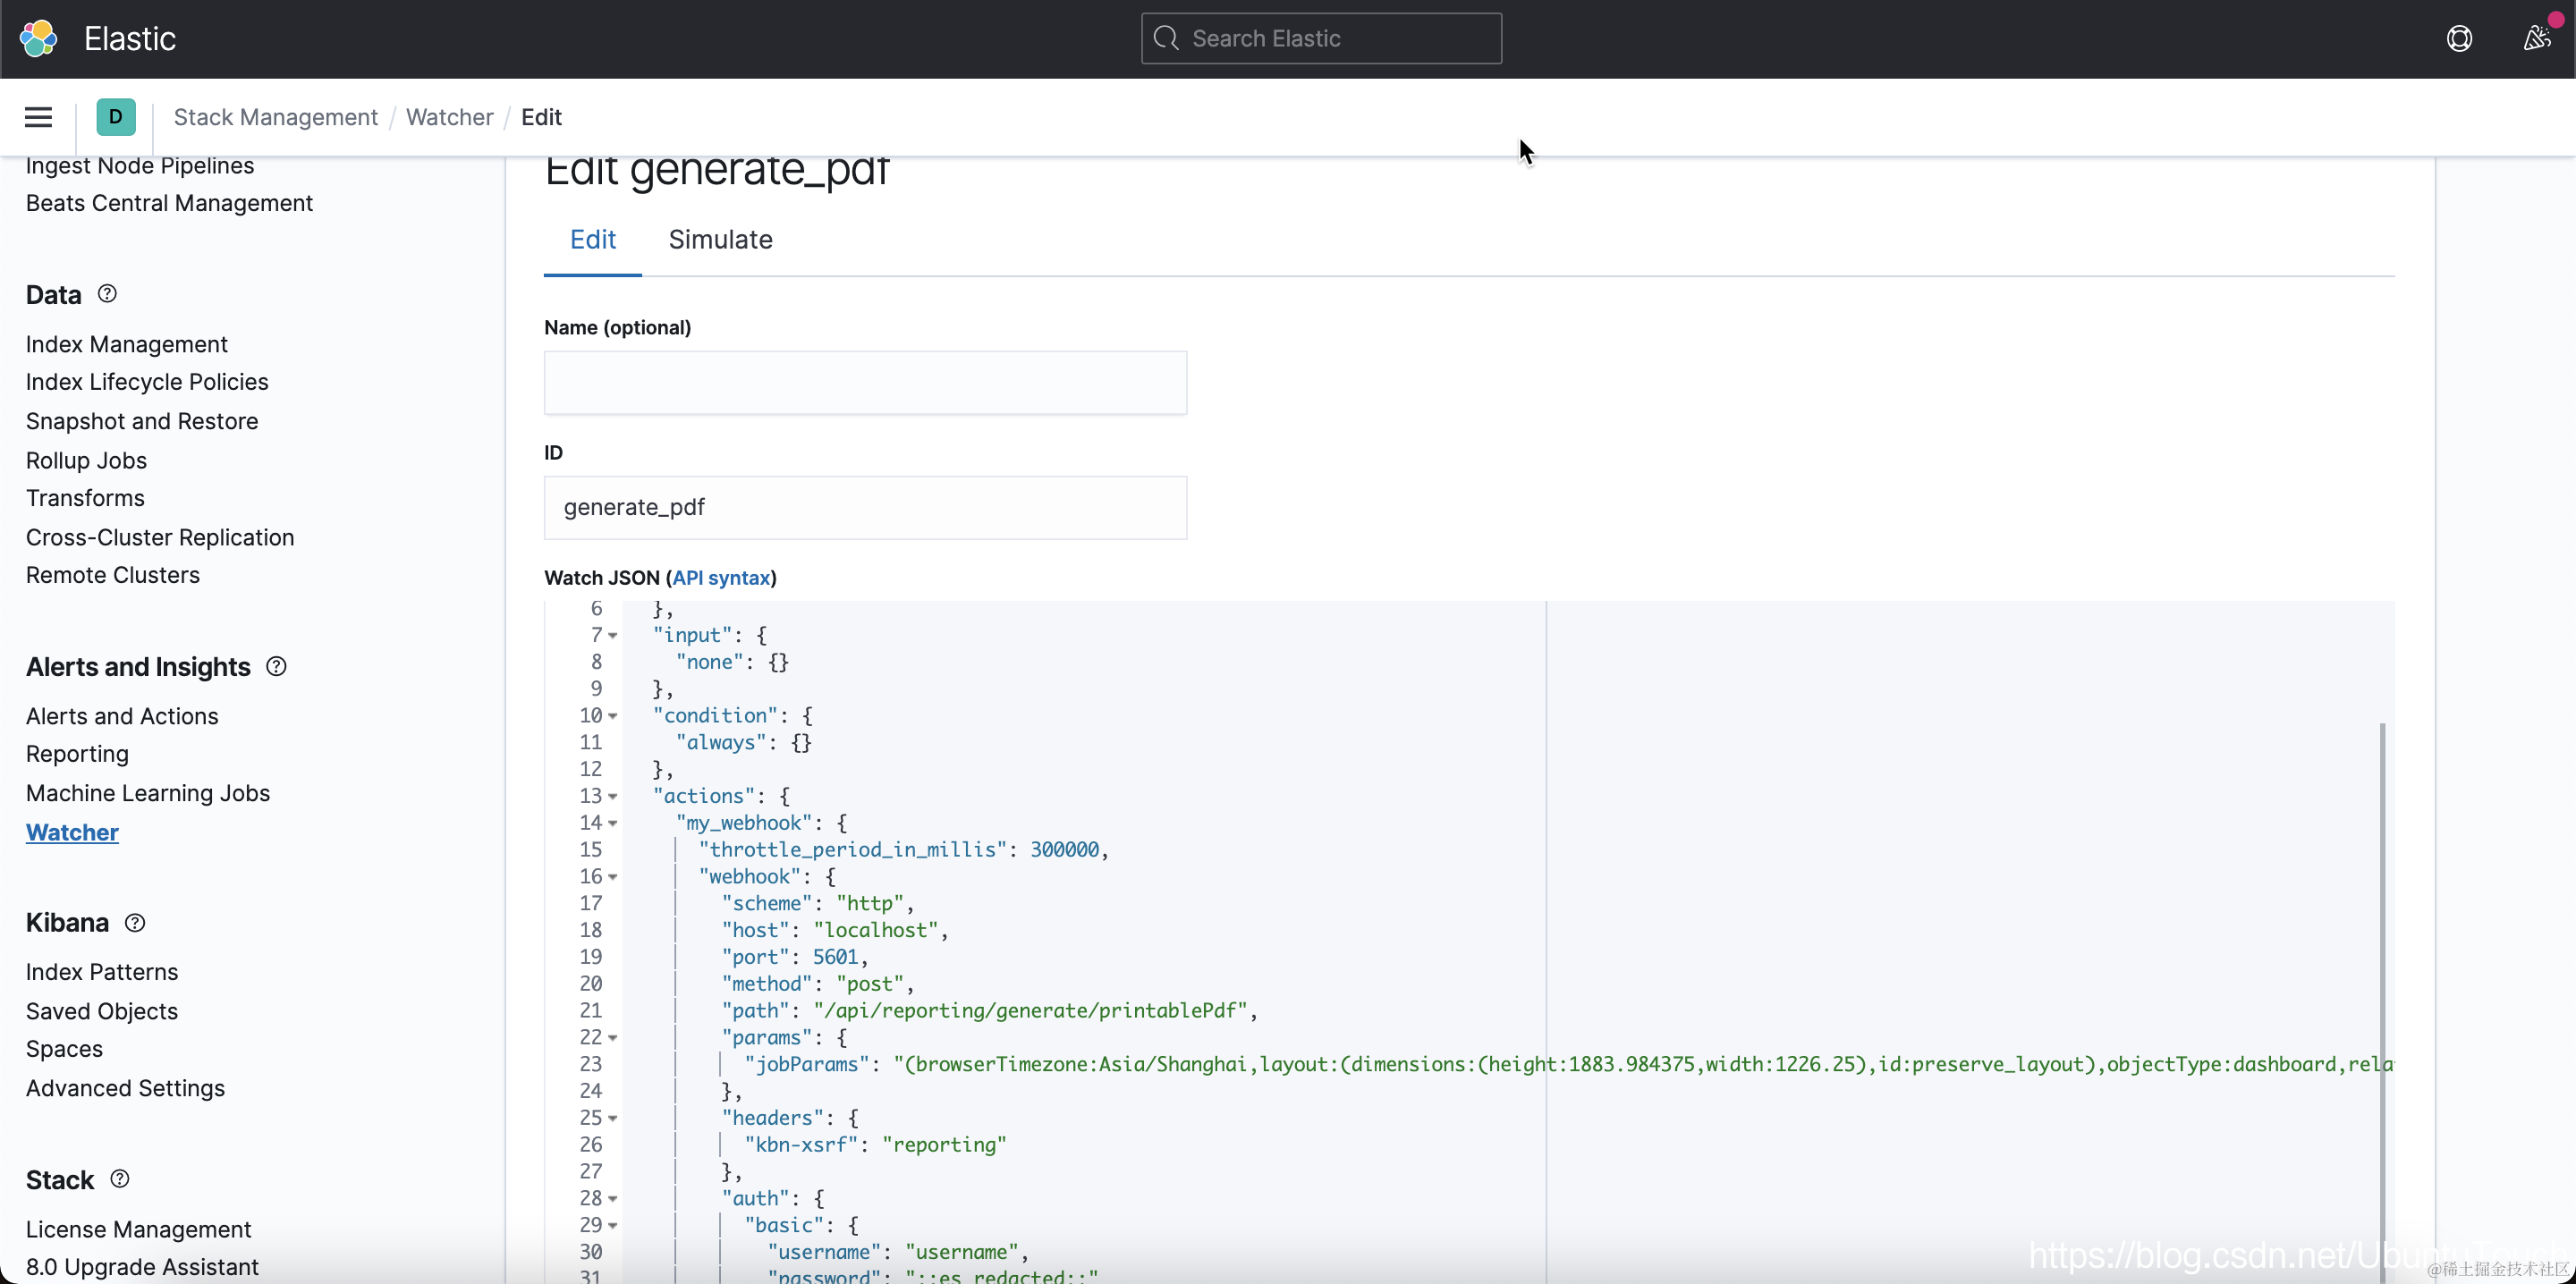Open the help lifebuoy icon

pos(2459,38)
